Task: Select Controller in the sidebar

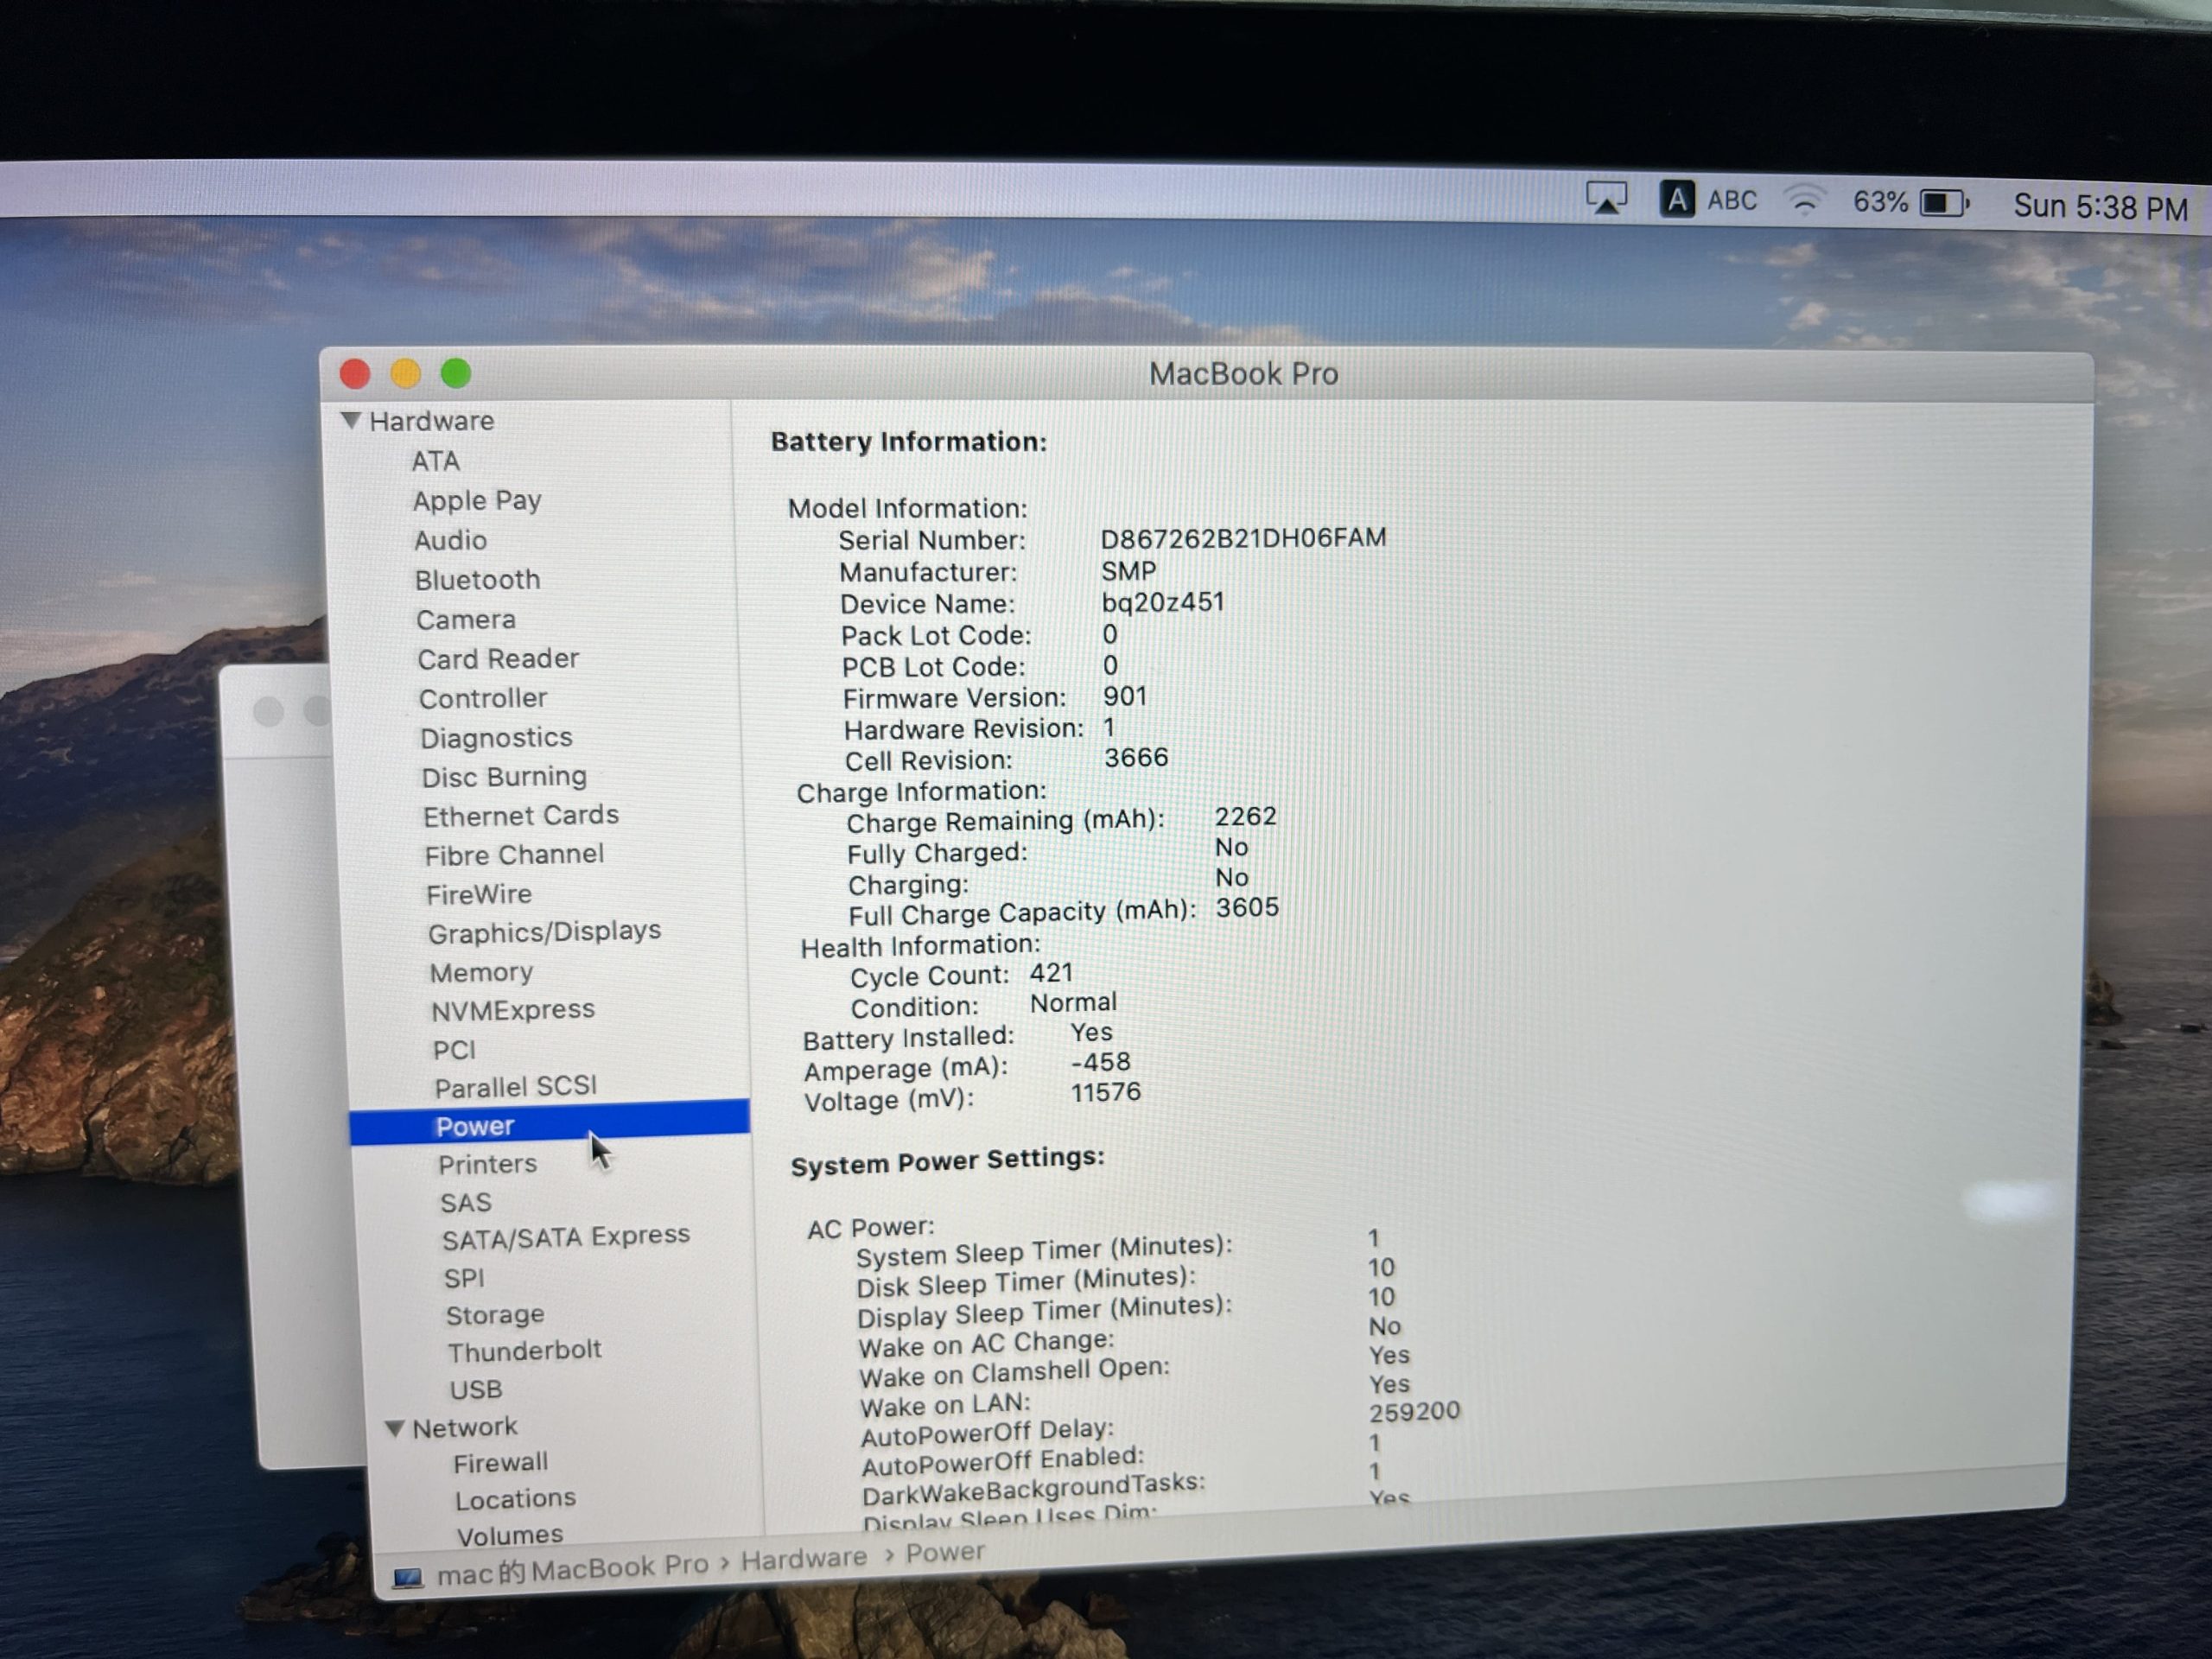Action: [483, 698]
